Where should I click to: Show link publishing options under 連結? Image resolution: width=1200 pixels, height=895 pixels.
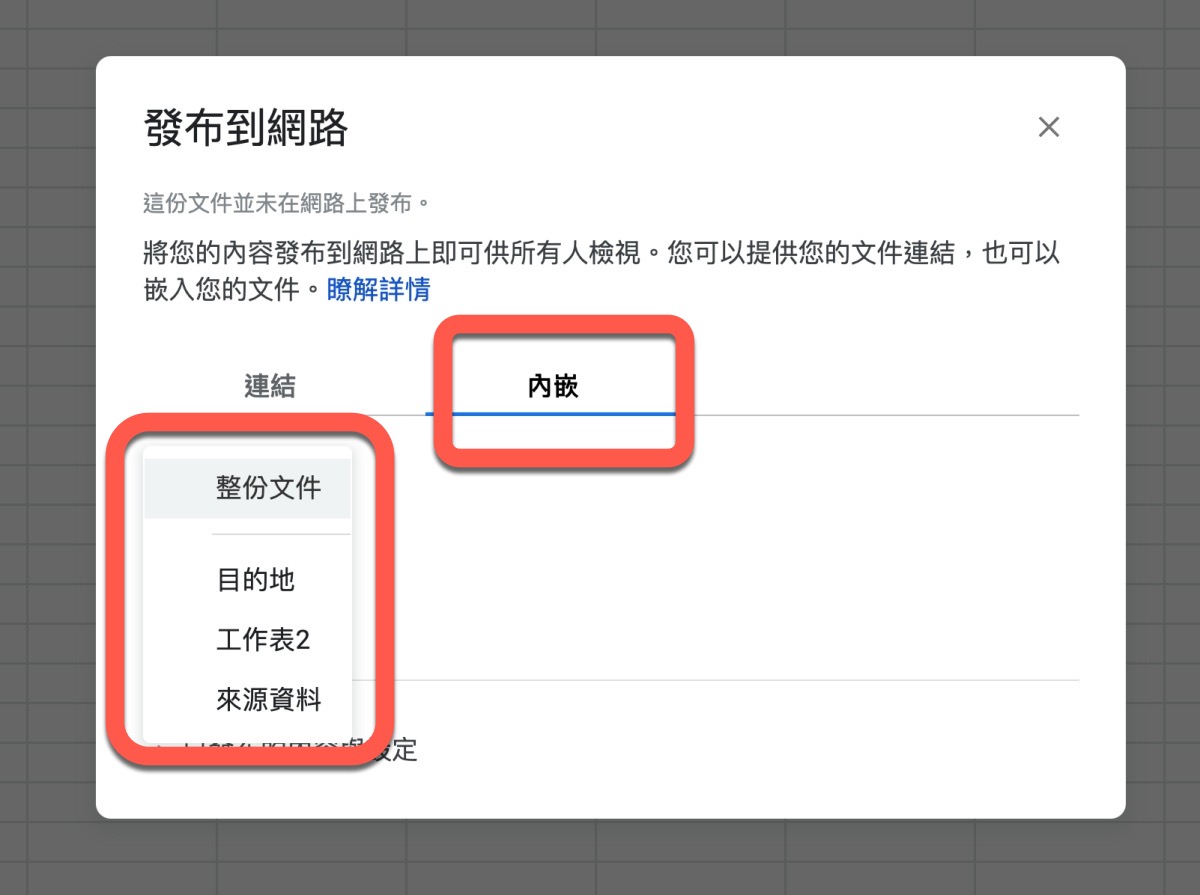269,386
